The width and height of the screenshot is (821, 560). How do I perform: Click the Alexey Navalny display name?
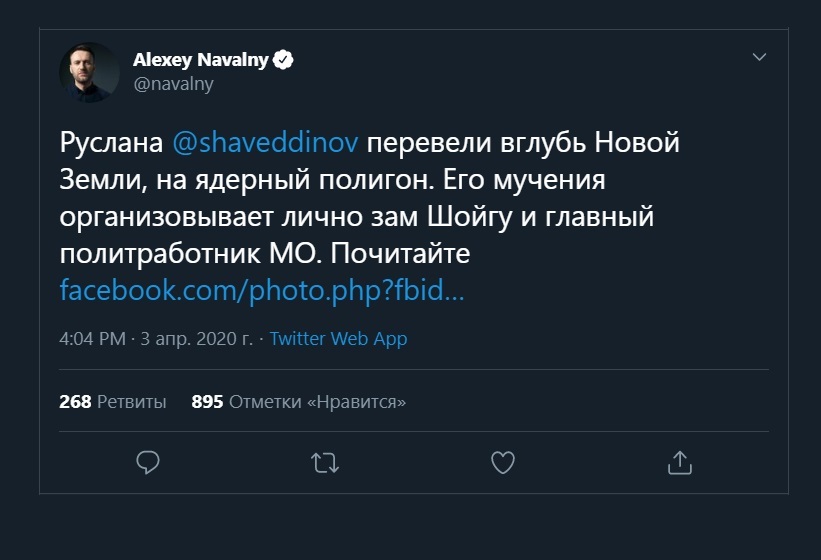point(200,60)
